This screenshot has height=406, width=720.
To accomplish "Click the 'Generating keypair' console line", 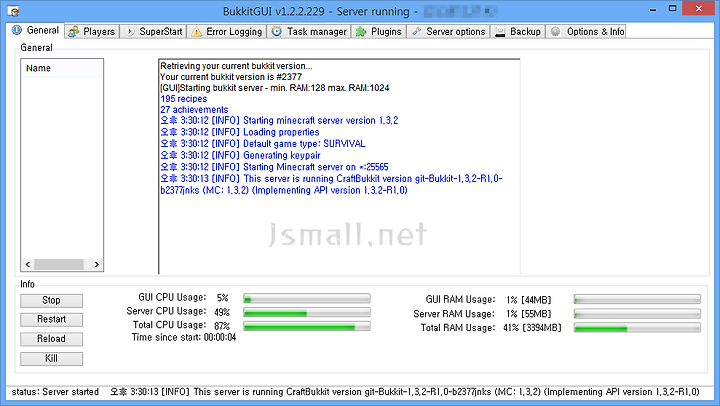I will [x=240, y=155].
